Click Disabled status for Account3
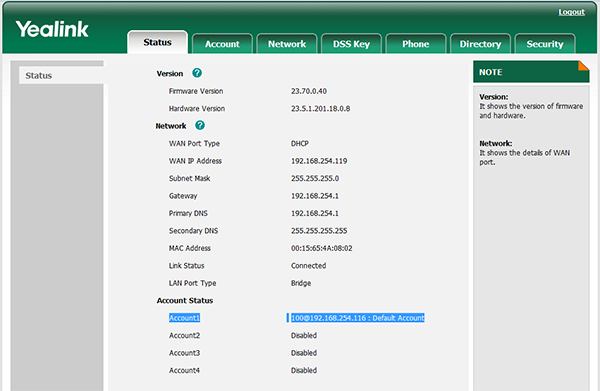This screenshot has width=600, height=391. (304, 353)
